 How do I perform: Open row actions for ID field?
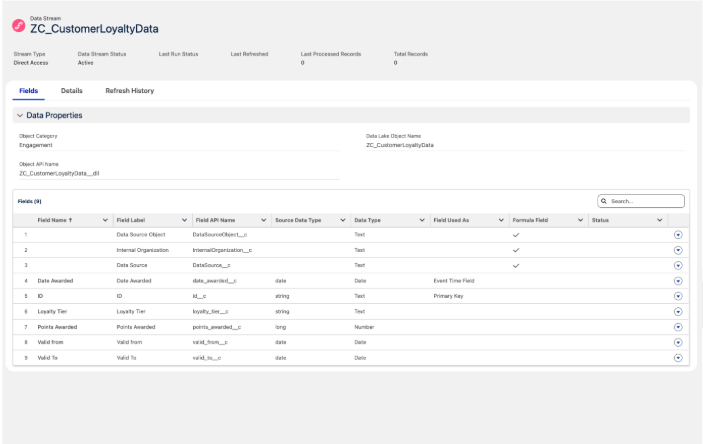coord(678,296)
